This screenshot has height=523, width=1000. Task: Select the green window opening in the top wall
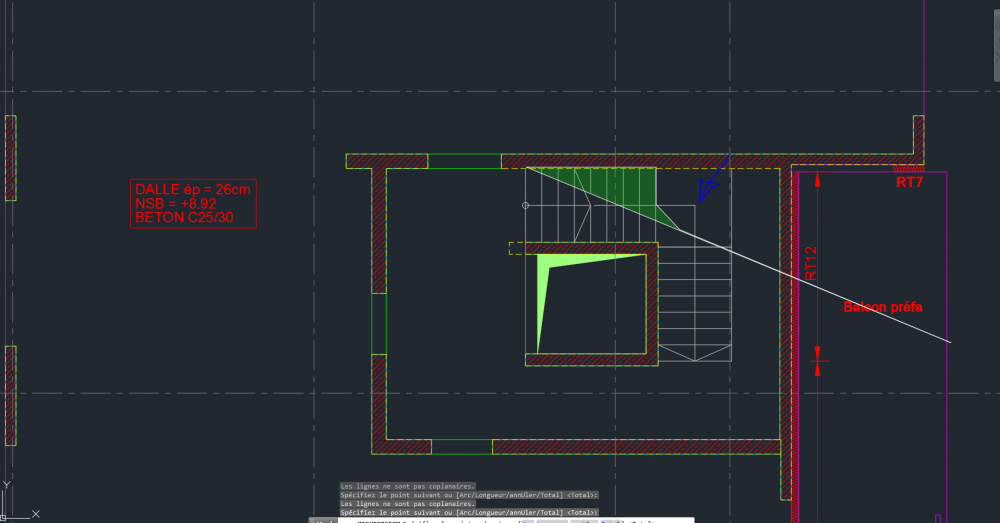tap(464, 161)
